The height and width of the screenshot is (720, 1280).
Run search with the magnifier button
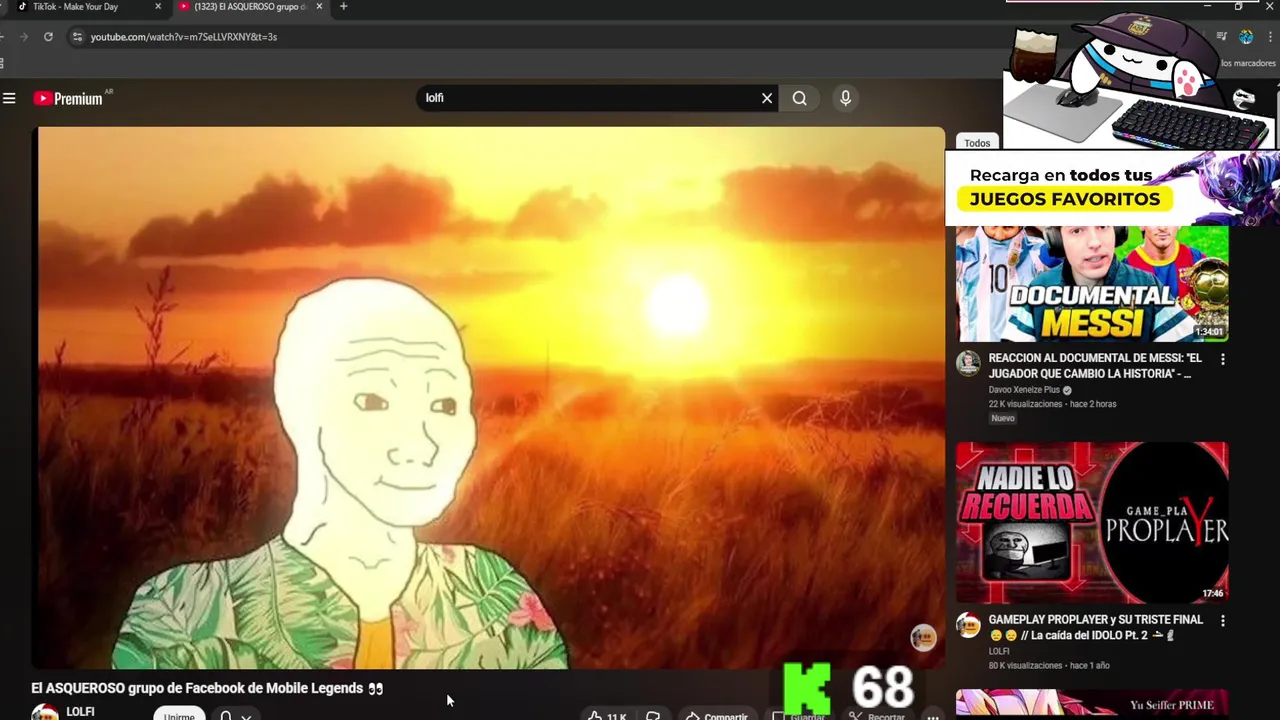[800, 98]
